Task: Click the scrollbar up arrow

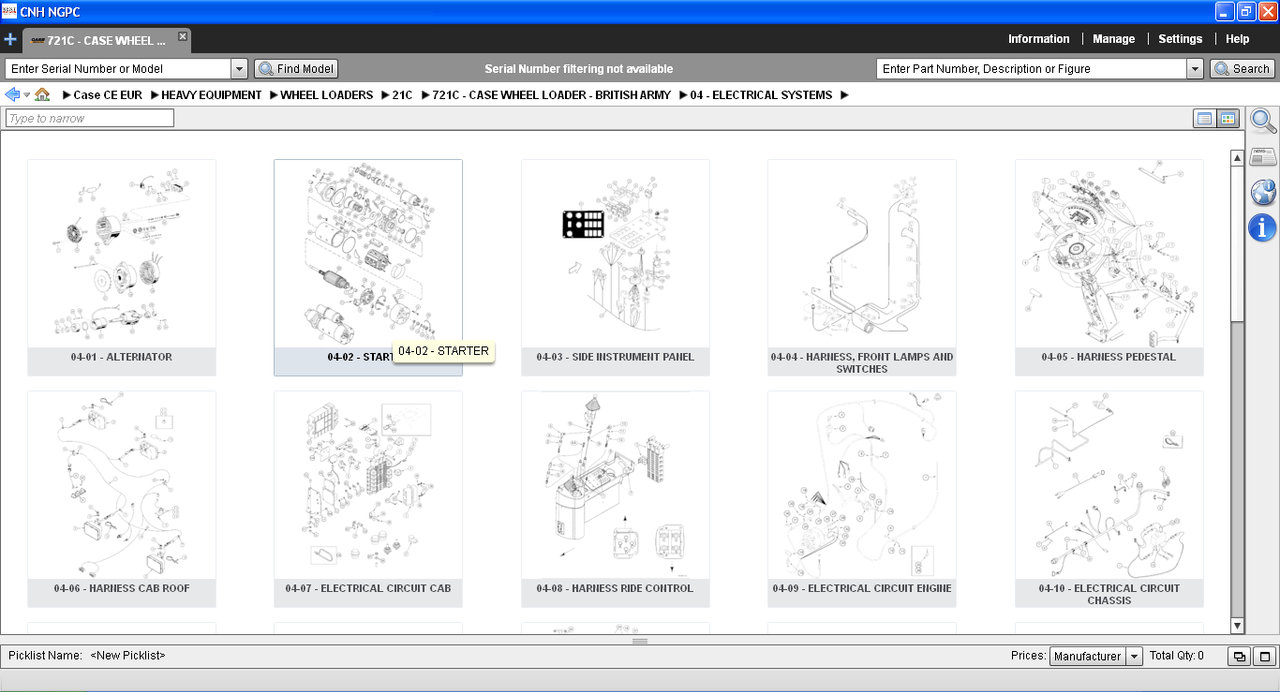Action: (x=1237, y=158)
